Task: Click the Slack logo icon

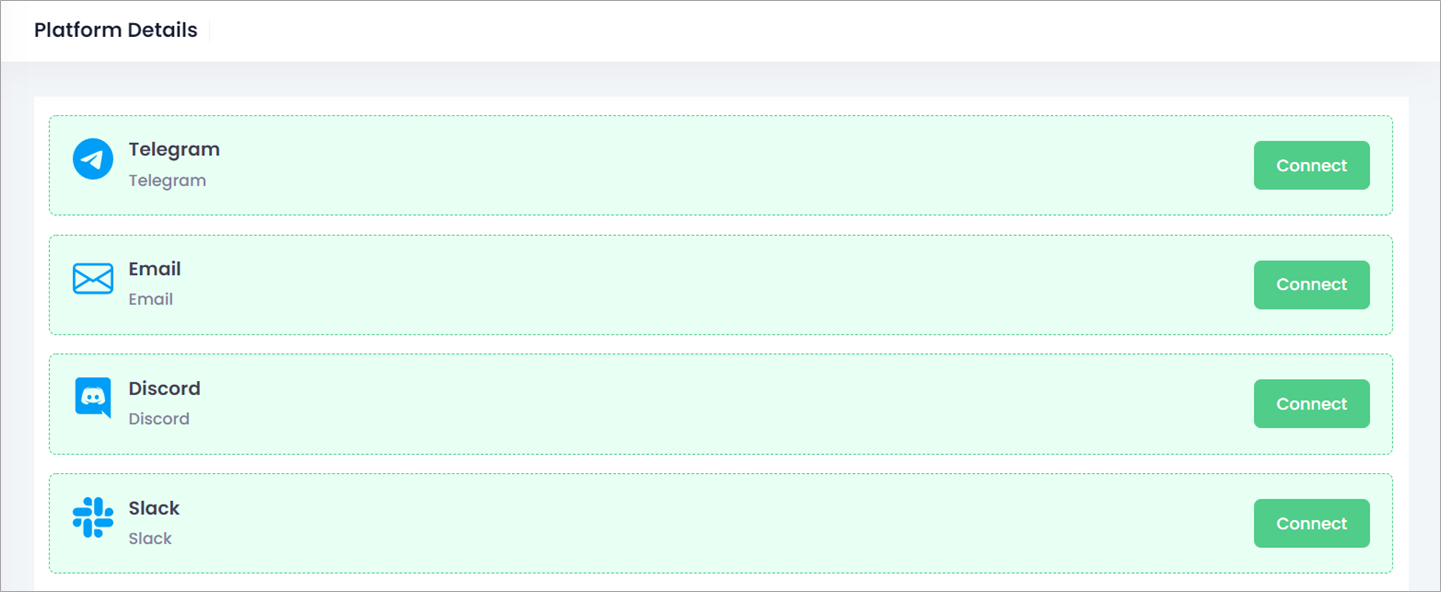Action: (93, 517)
